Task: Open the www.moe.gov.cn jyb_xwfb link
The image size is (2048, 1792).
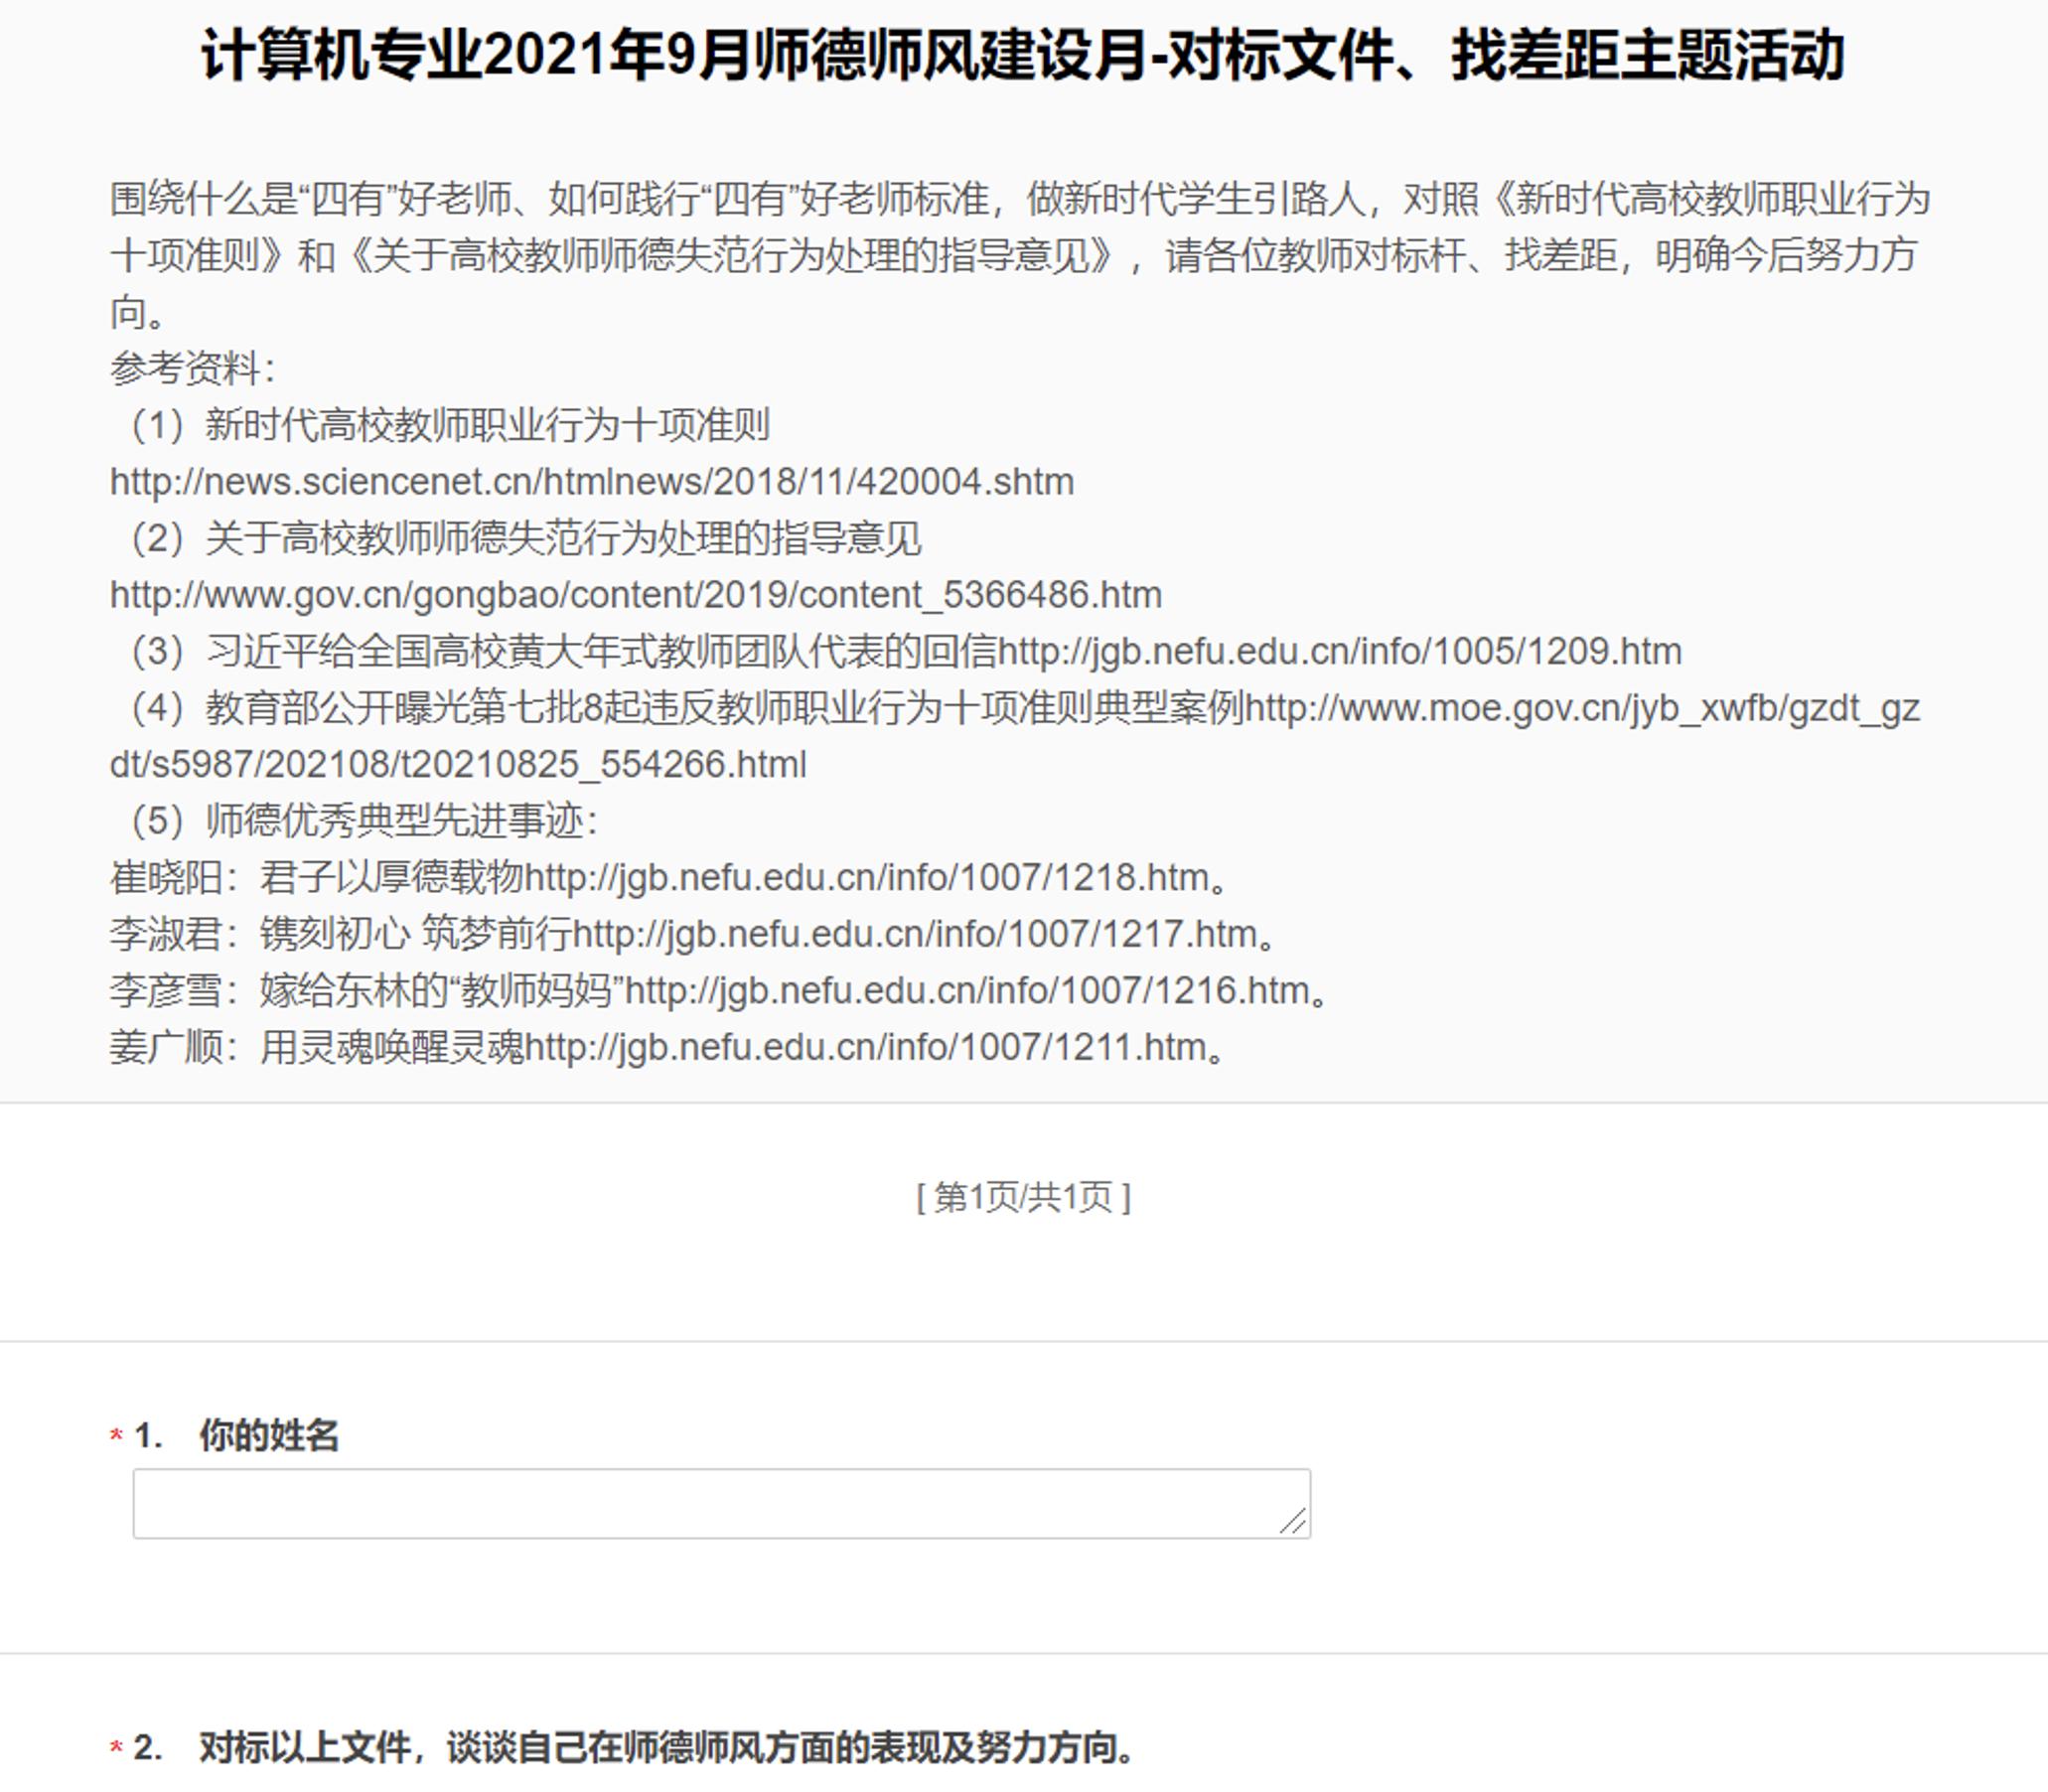Action: tap(1581, 709)
